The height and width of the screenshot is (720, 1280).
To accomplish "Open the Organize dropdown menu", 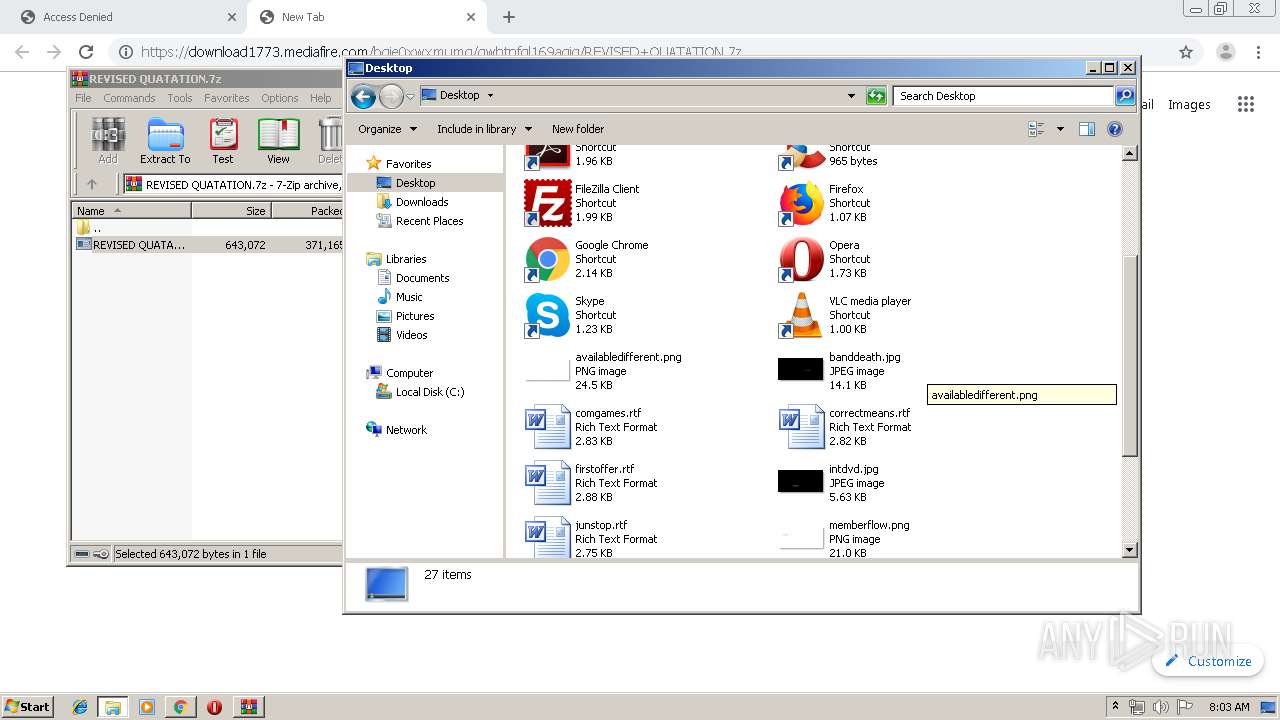I will [387, 129].
